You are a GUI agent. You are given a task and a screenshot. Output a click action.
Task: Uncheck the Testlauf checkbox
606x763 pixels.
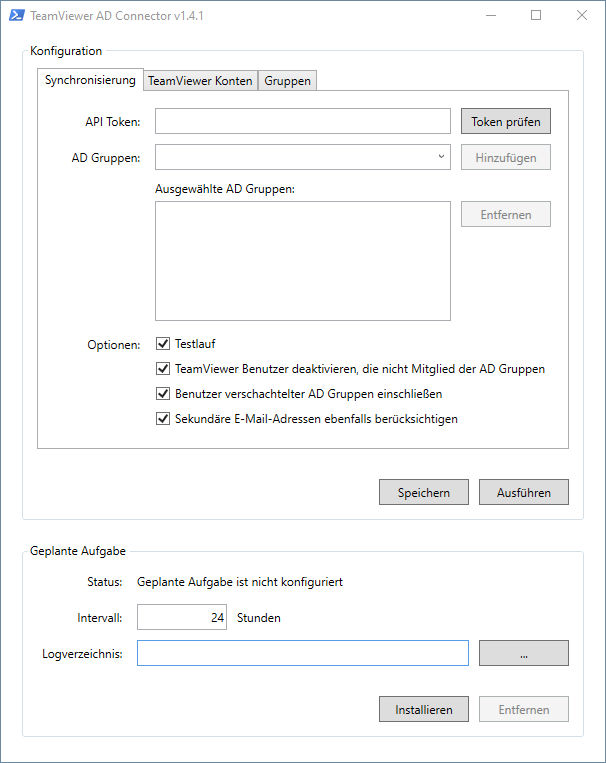pyautogui.click(x=163, y=344)
